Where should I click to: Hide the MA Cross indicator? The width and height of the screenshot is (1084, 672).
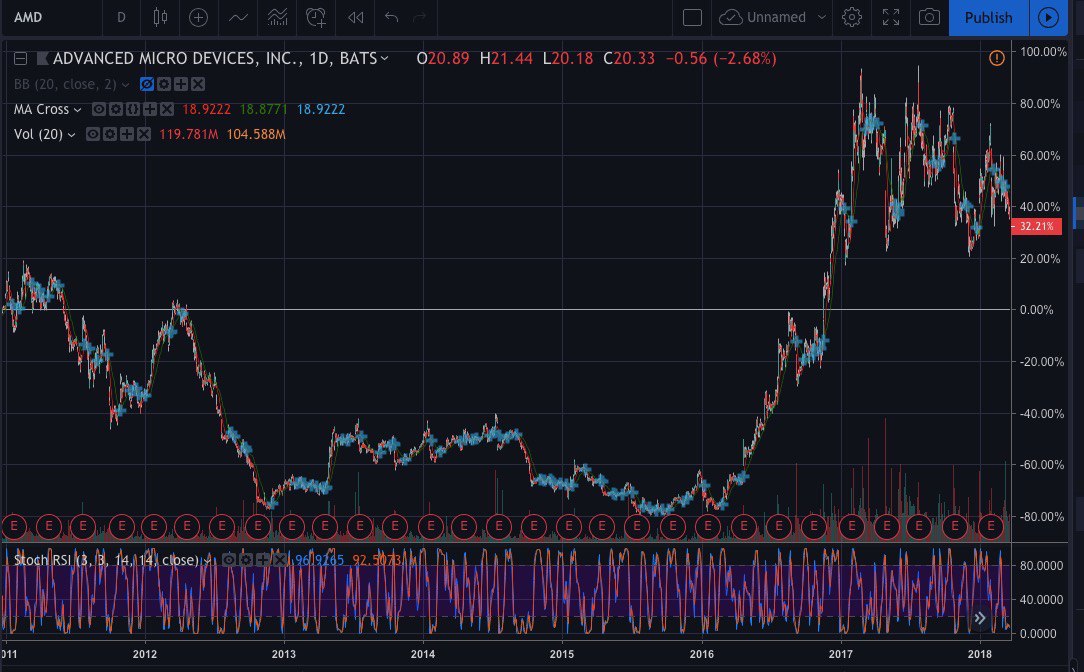pos(99,109)
